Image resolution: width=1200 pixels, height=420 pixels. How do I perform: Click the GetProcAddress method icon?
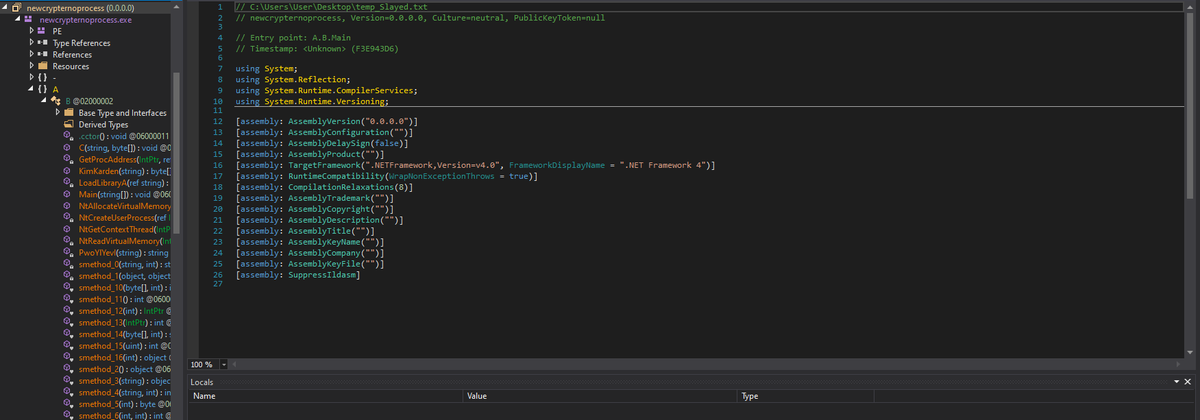[x=70, y=159]
